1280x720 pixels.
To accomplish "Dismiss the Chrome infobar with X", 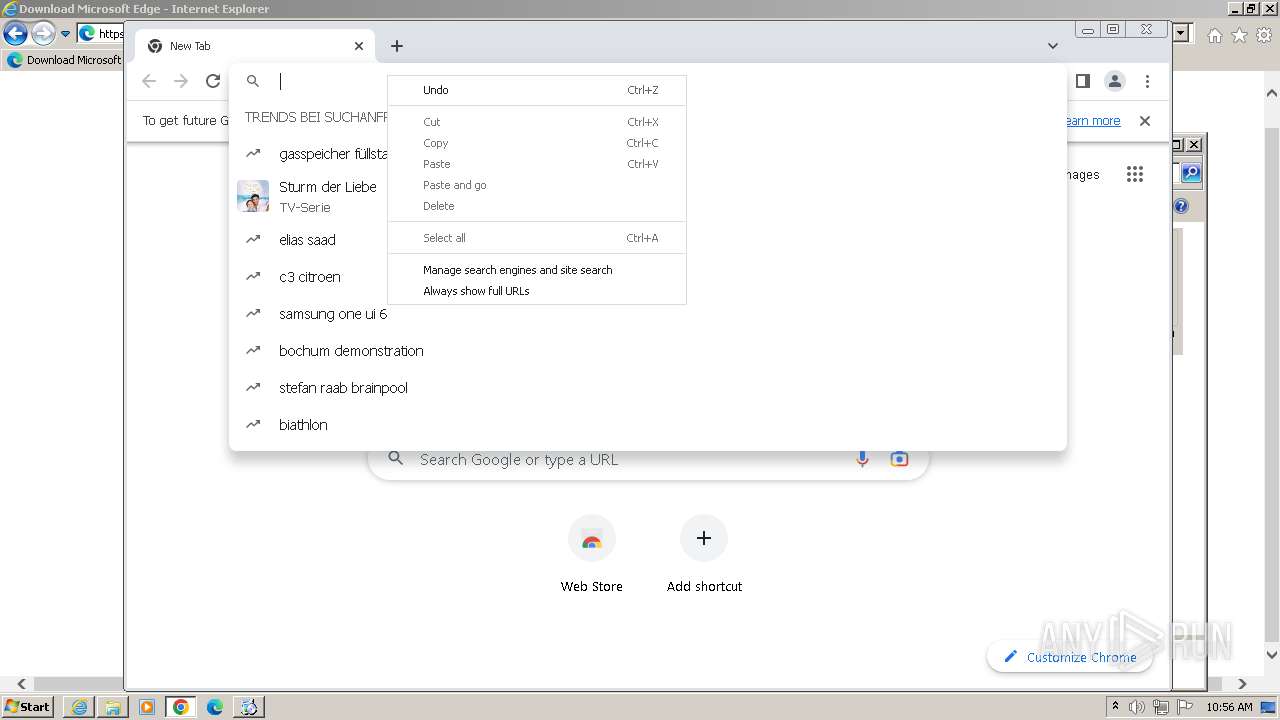I will point(1145,121).
